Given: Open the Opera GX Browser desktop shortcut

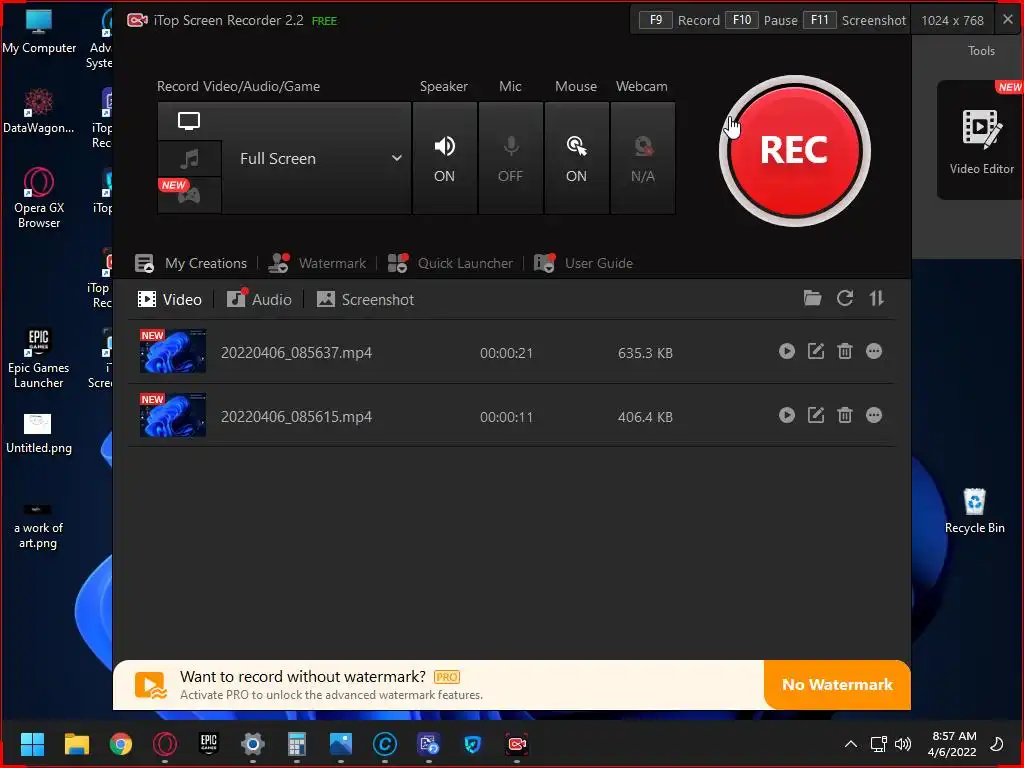Looking at the screenshot, I should click(x=39, y=198).
